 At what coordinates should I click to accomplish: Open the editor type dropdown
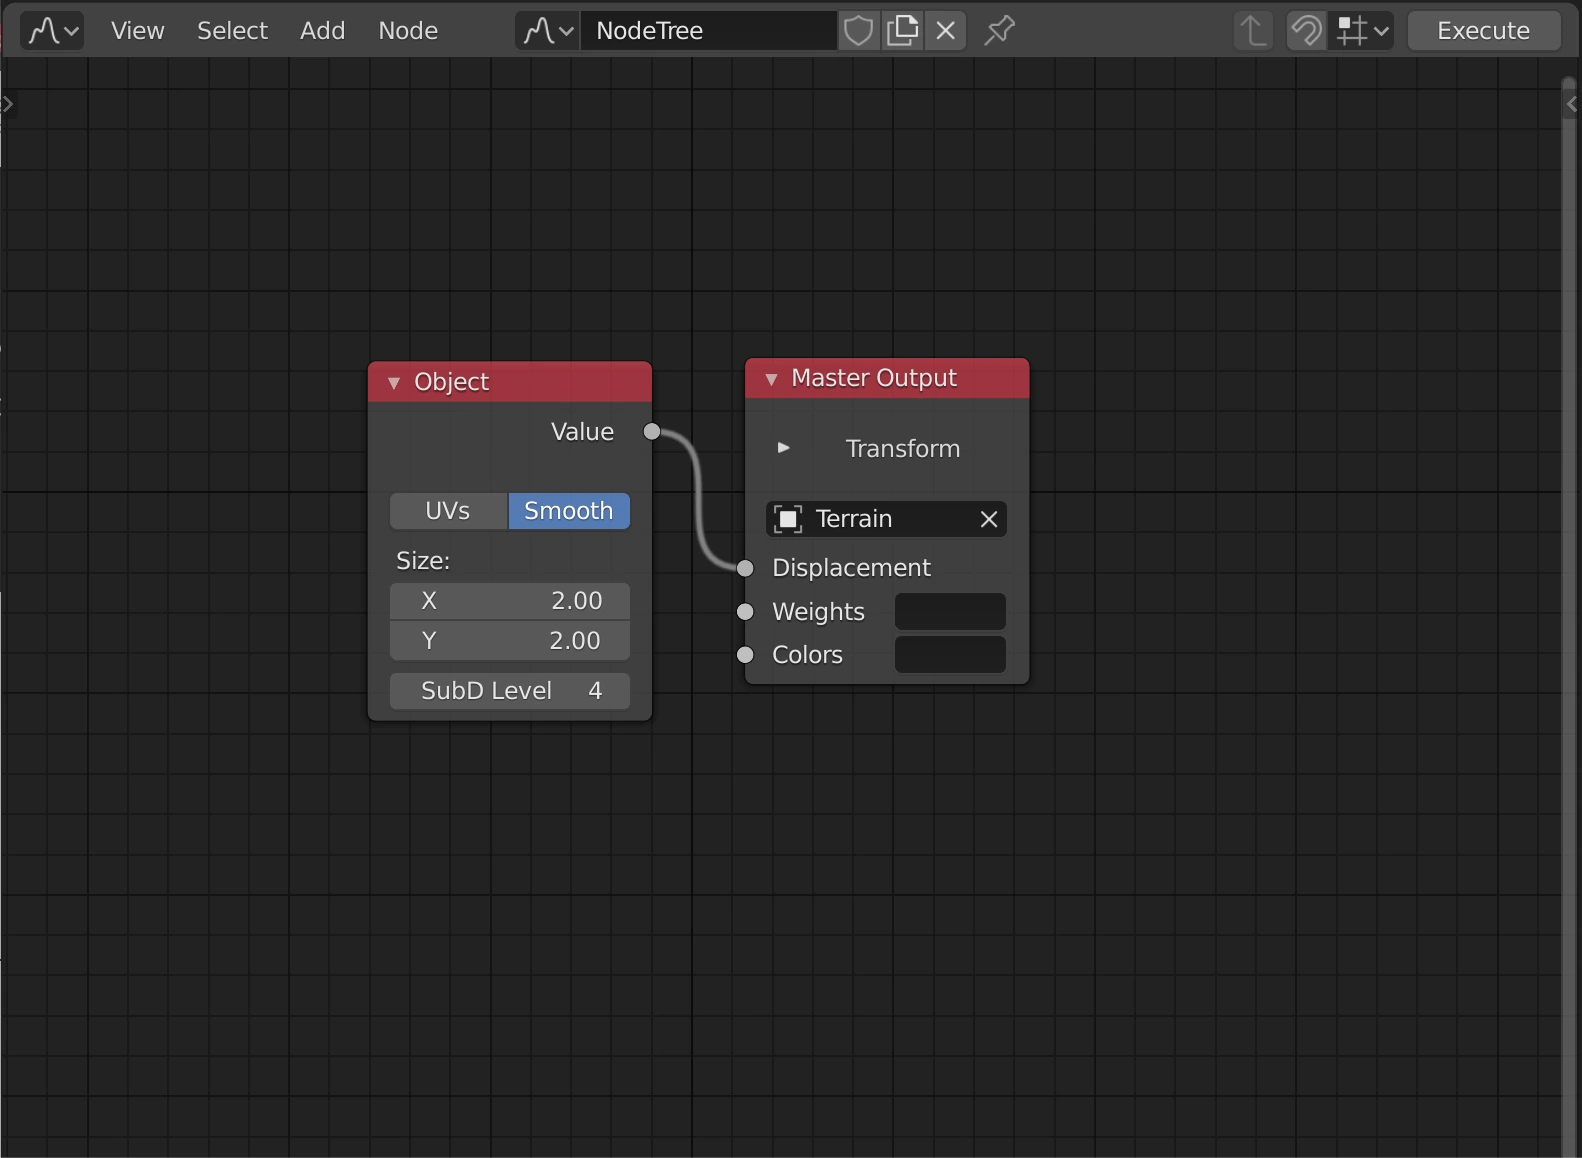click(x=52, y=31)
